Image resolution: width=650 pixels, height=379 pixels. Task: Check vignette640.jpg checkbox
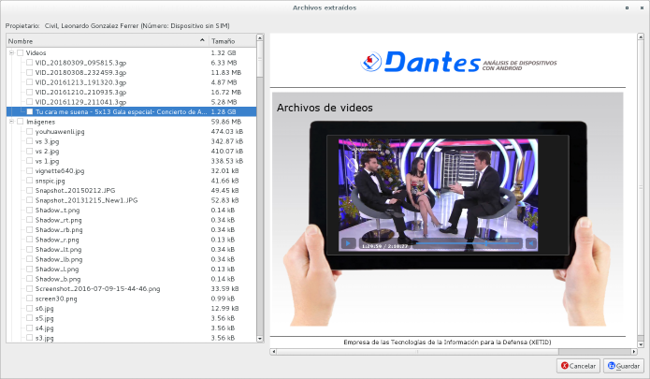[x=29, y=170]
